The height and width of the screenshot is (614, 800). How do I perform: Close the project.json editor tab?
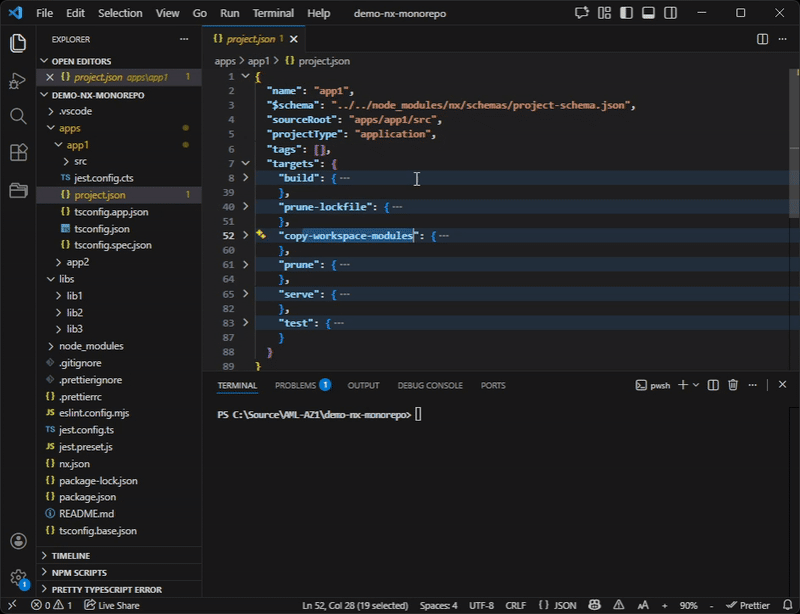(294, 39)
